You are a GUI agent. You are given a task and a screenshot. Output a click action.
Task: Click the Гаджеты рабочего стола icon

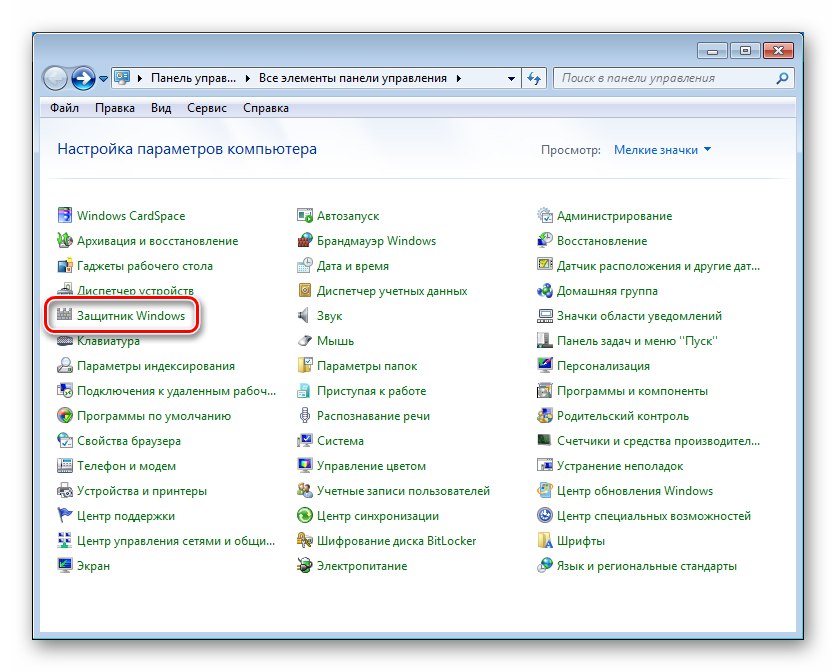[65, 266]
